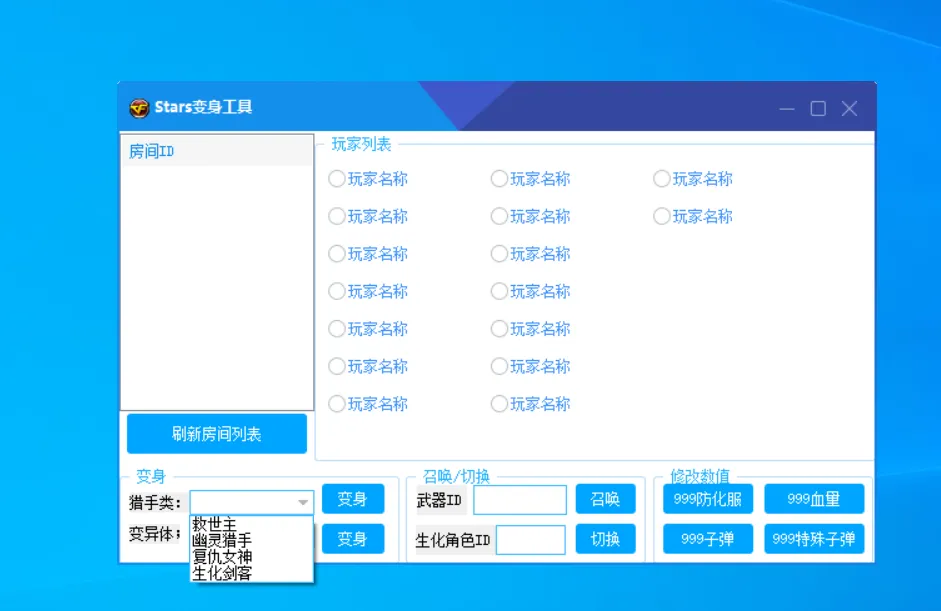Image resolution: width=941 pixels, height=611 pixels.
Task: Select top 玩家名称 radio in right column
Action: point(661,179)
